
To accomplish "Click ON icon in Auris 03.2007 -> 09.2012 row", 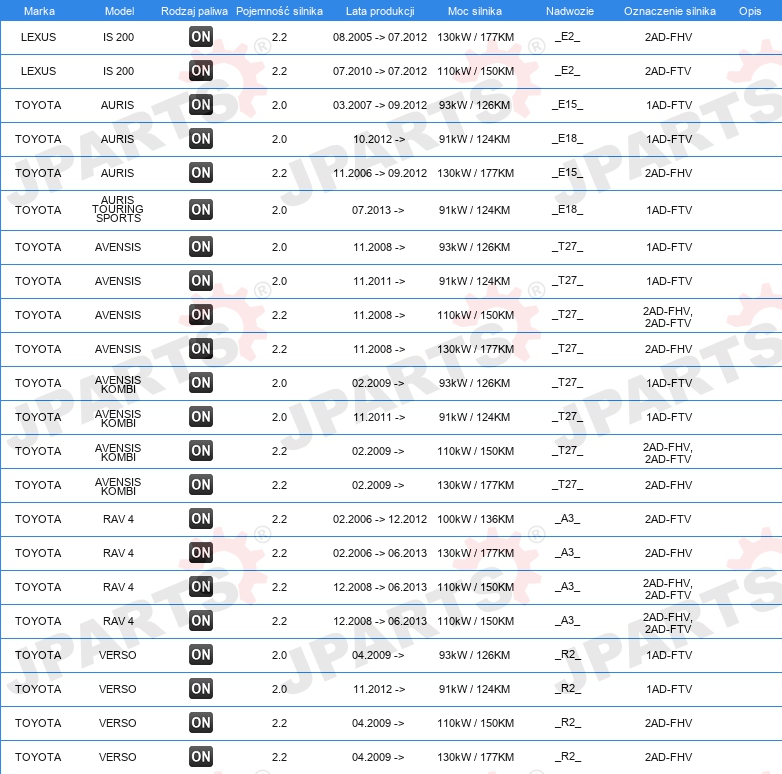I will (201, 104).
